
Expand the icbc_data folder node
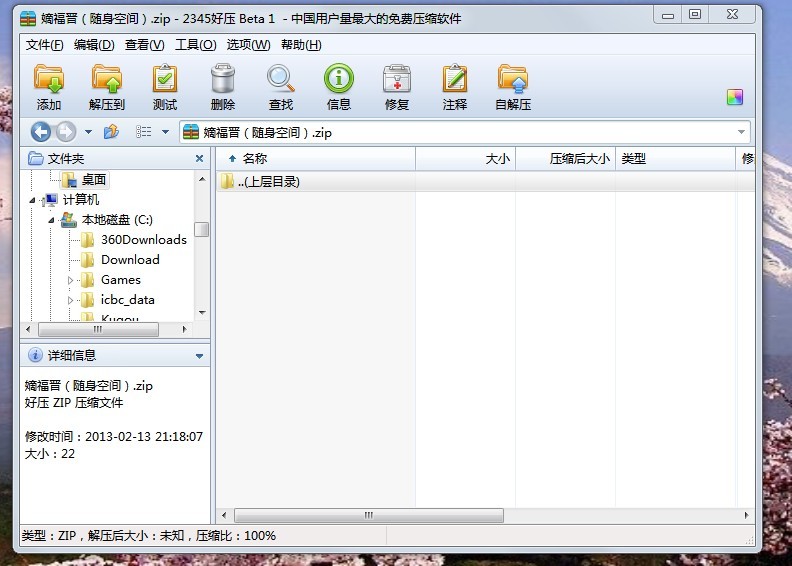pyautogui.click(x=70, y=300)
